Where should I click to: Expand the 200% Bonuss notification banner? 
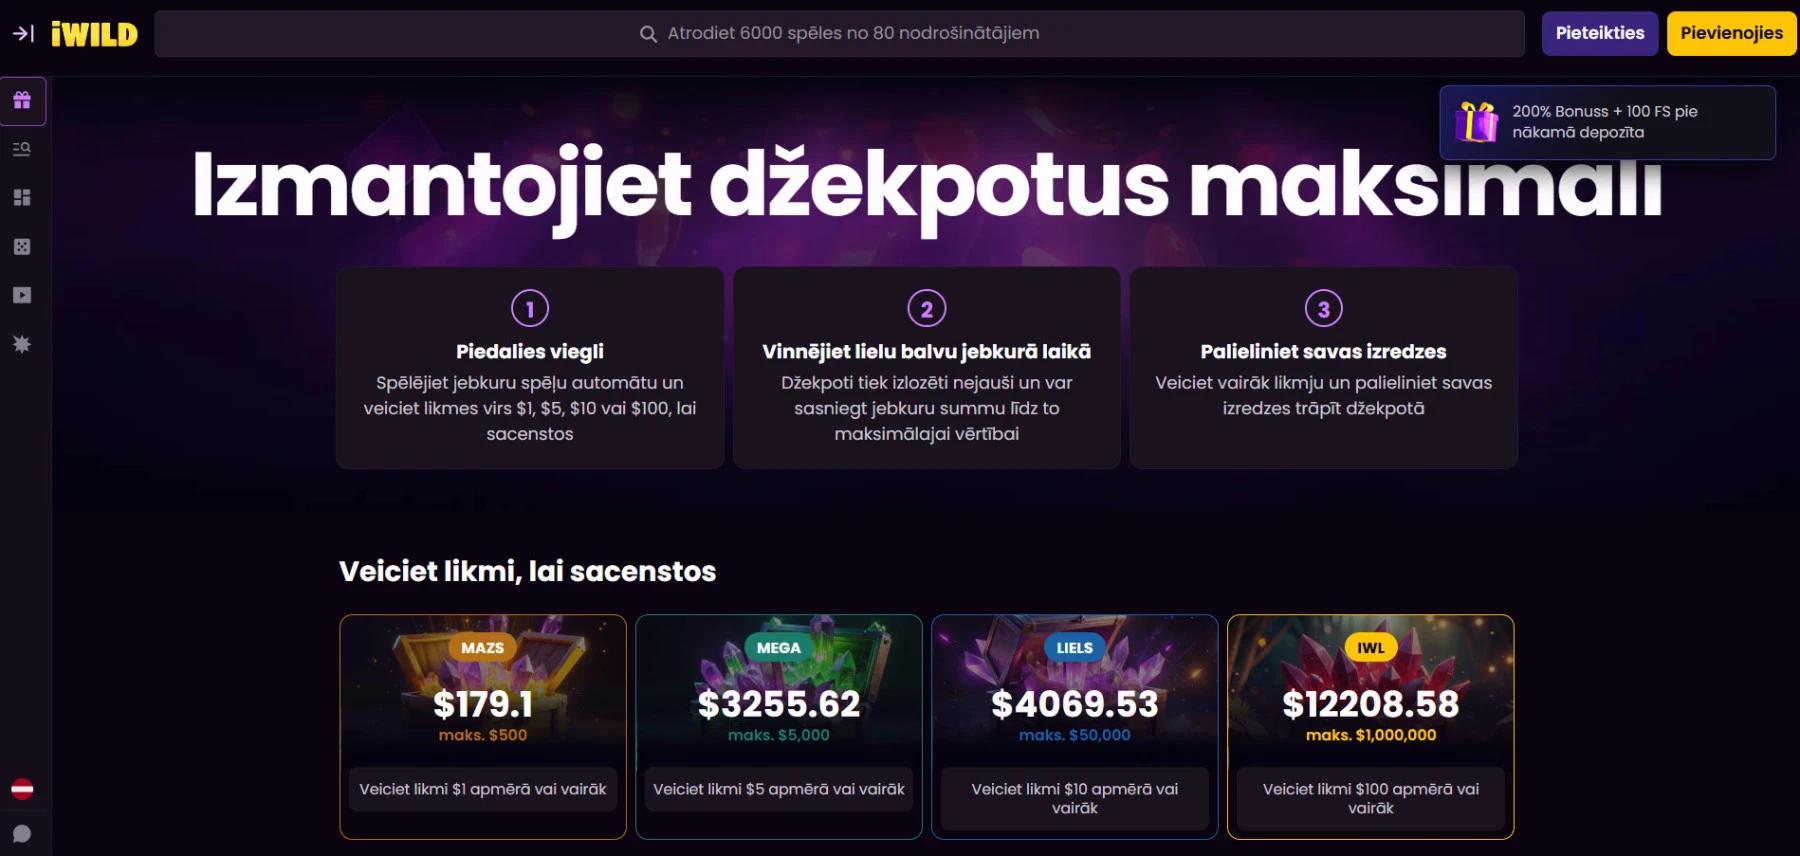coord(1606,122)
